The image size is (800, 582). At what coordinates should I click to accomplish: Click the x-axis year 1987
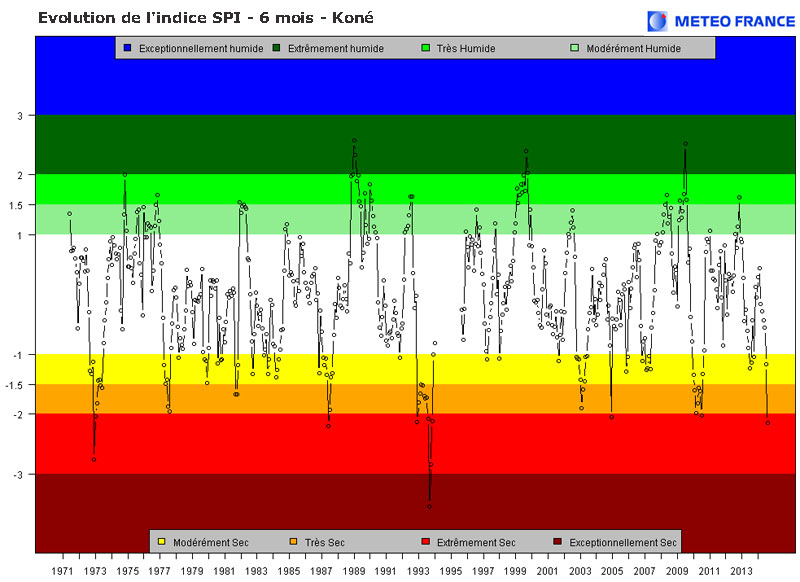(321, 571)
